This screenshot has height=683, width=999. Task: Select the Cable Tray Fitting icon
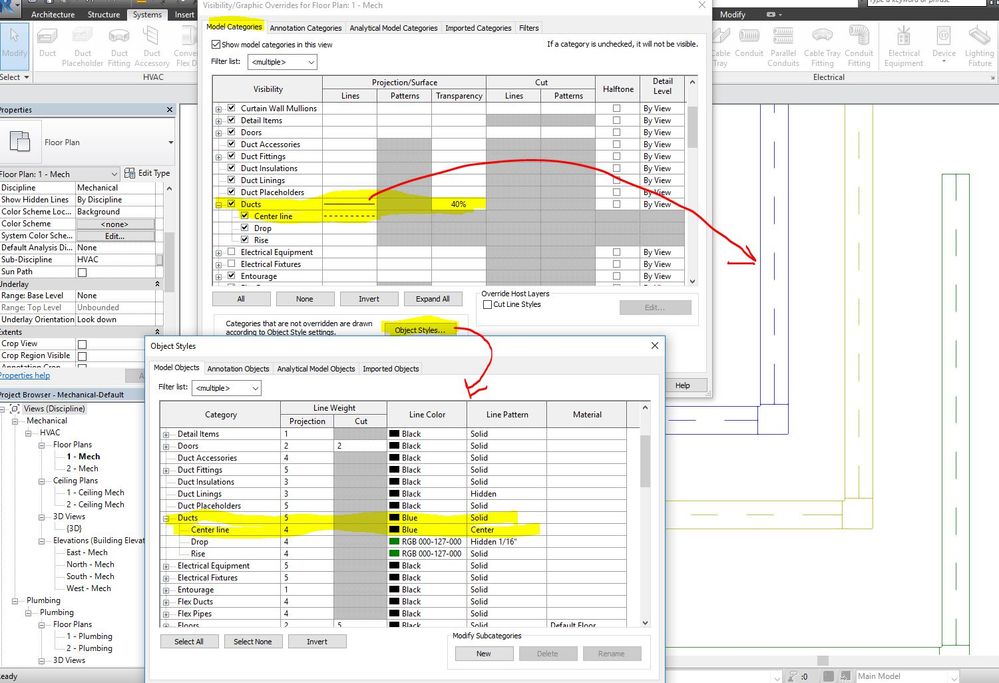[x=822, y=46]
